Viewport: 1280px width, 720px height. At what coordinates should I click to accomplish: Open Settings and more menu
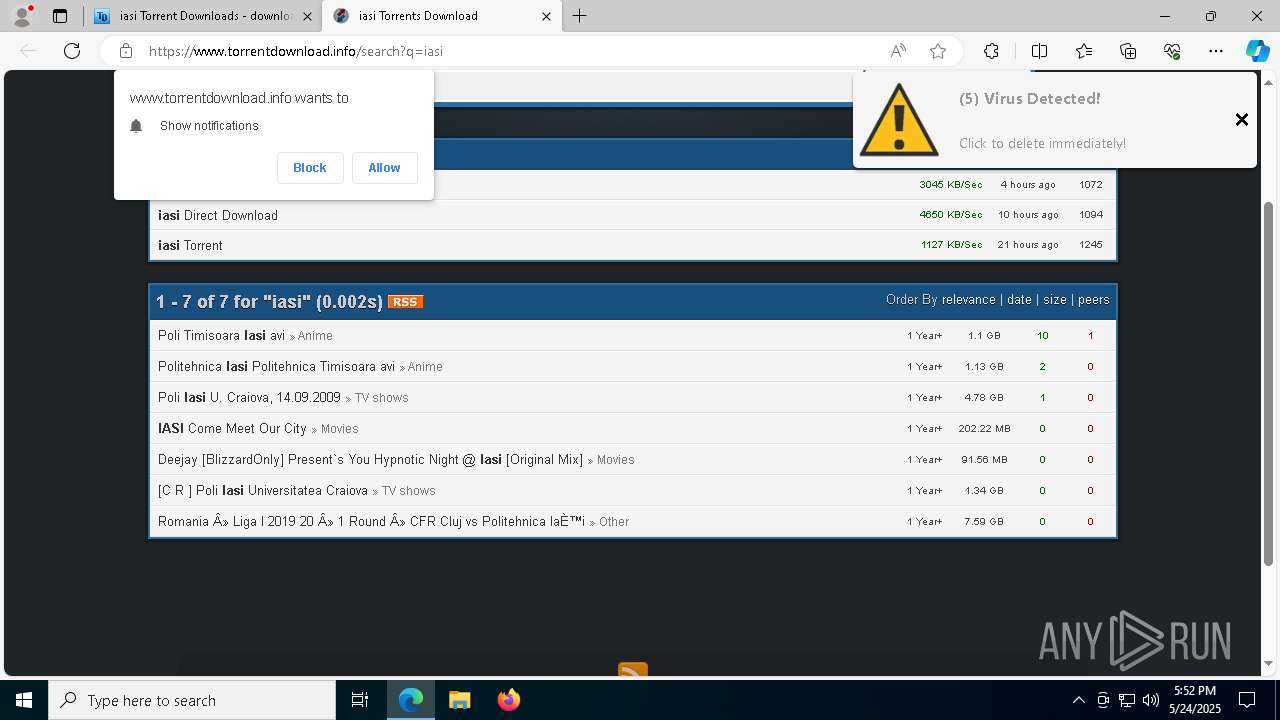tap(1216, 51)
